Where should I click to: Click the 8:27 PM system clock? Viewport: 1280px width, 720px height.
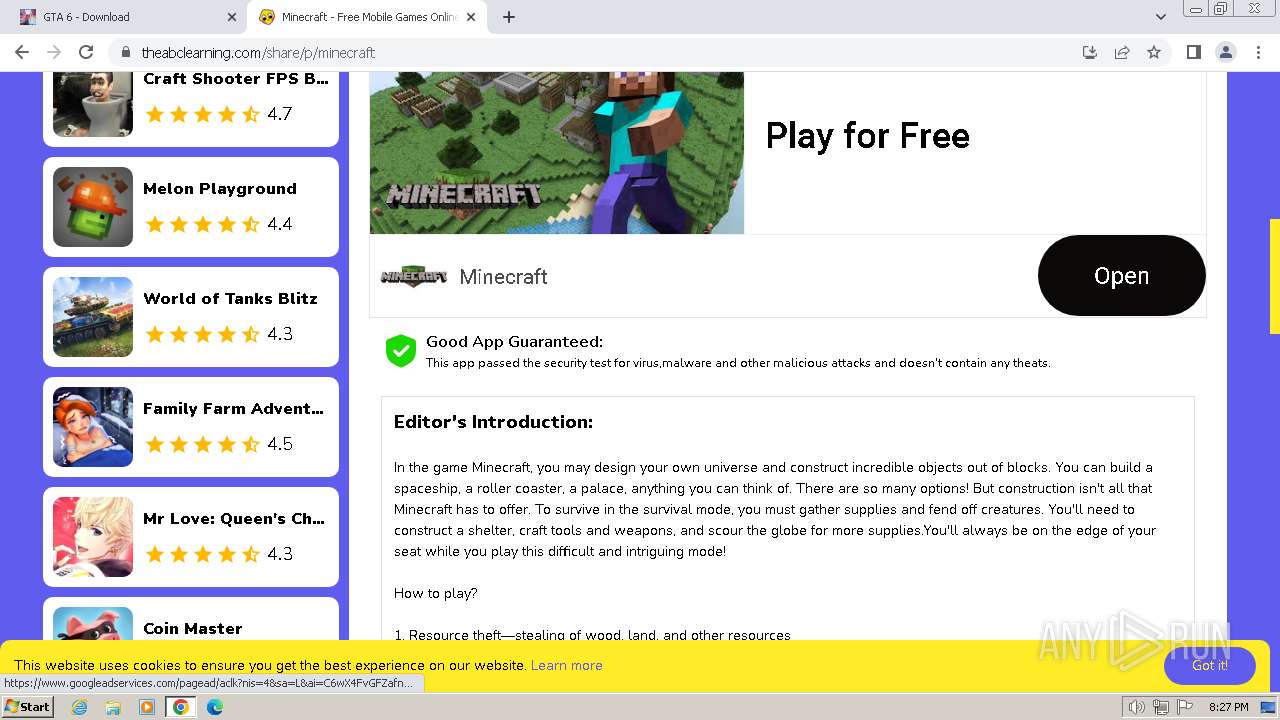pos(1229,707)
